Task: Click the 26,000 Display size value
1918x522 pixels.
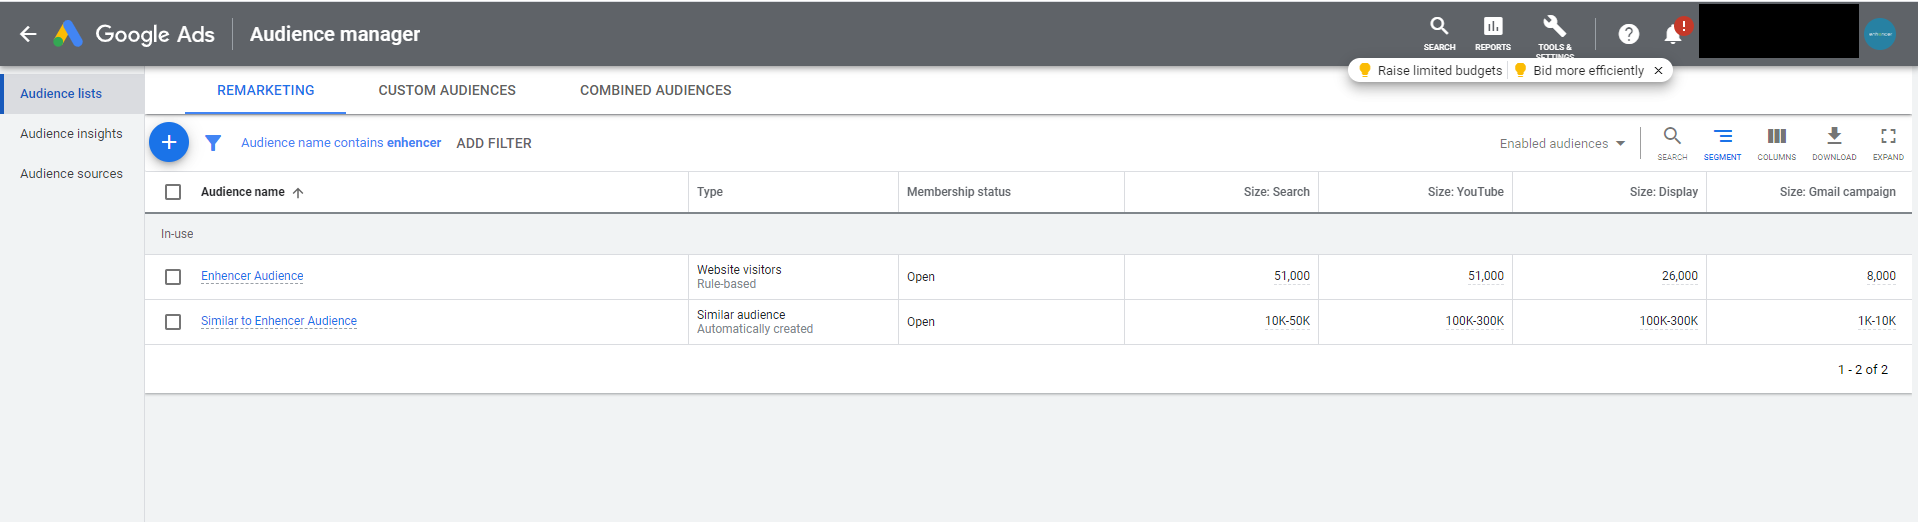Action: [1680, 276]
